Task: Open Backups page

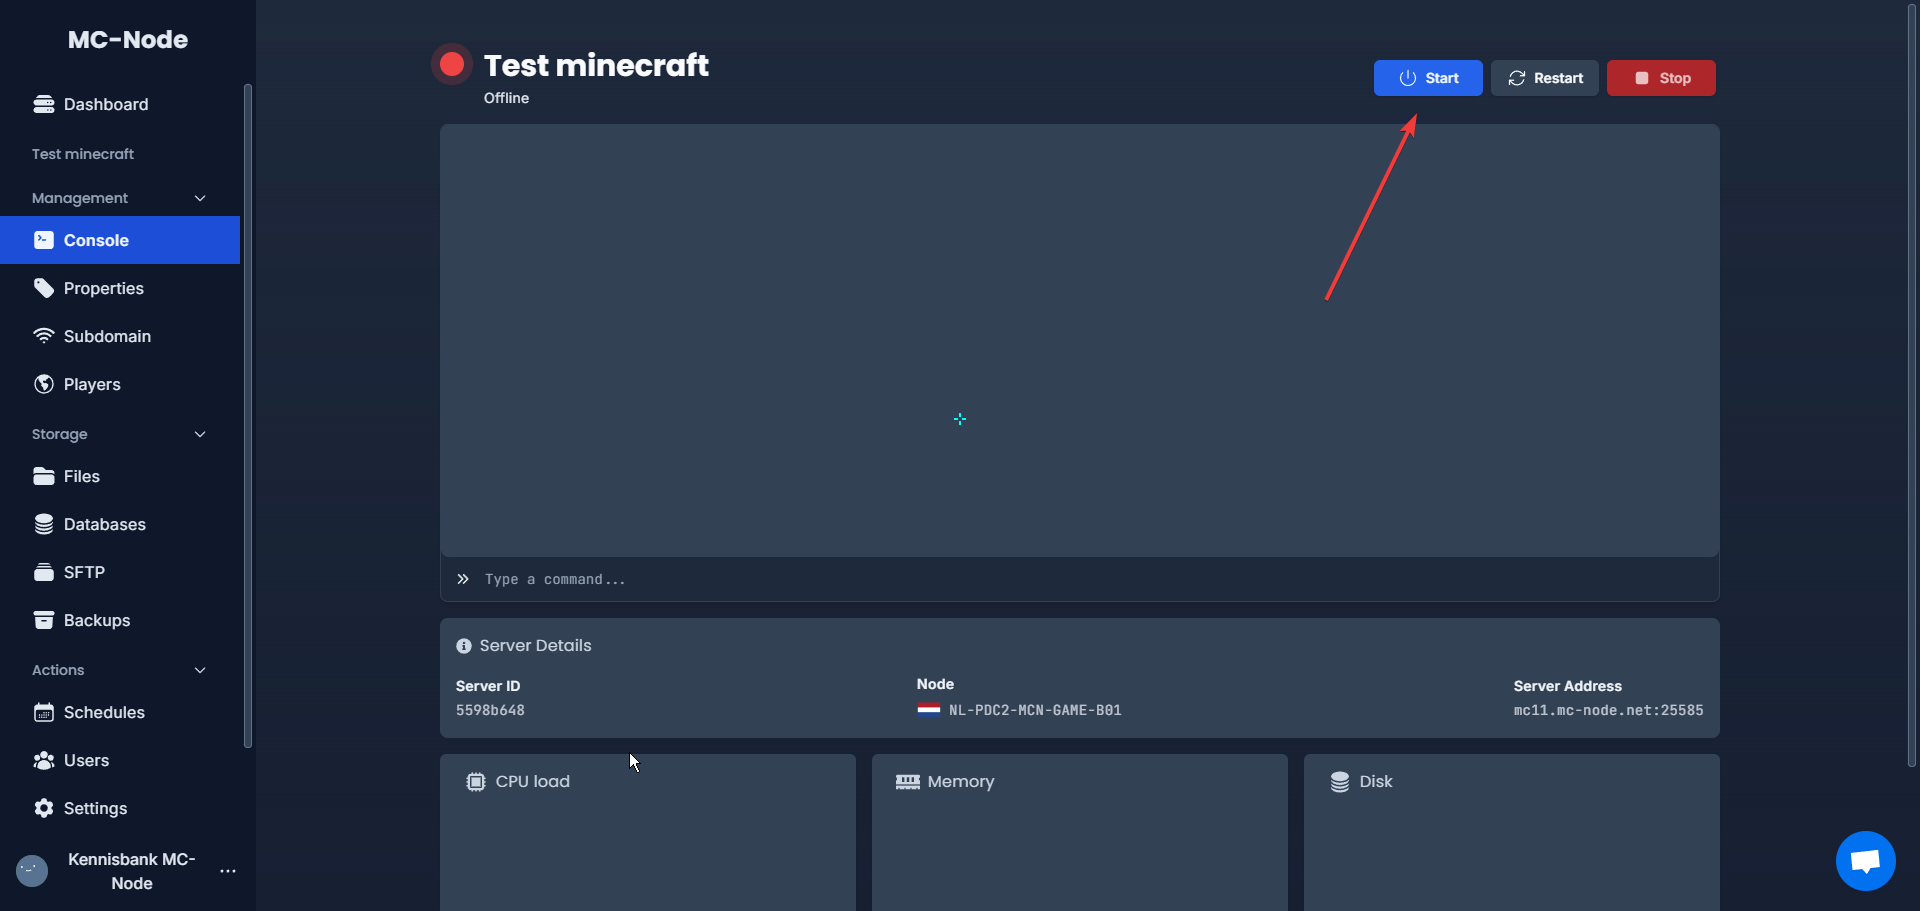Action: [120, 620]
